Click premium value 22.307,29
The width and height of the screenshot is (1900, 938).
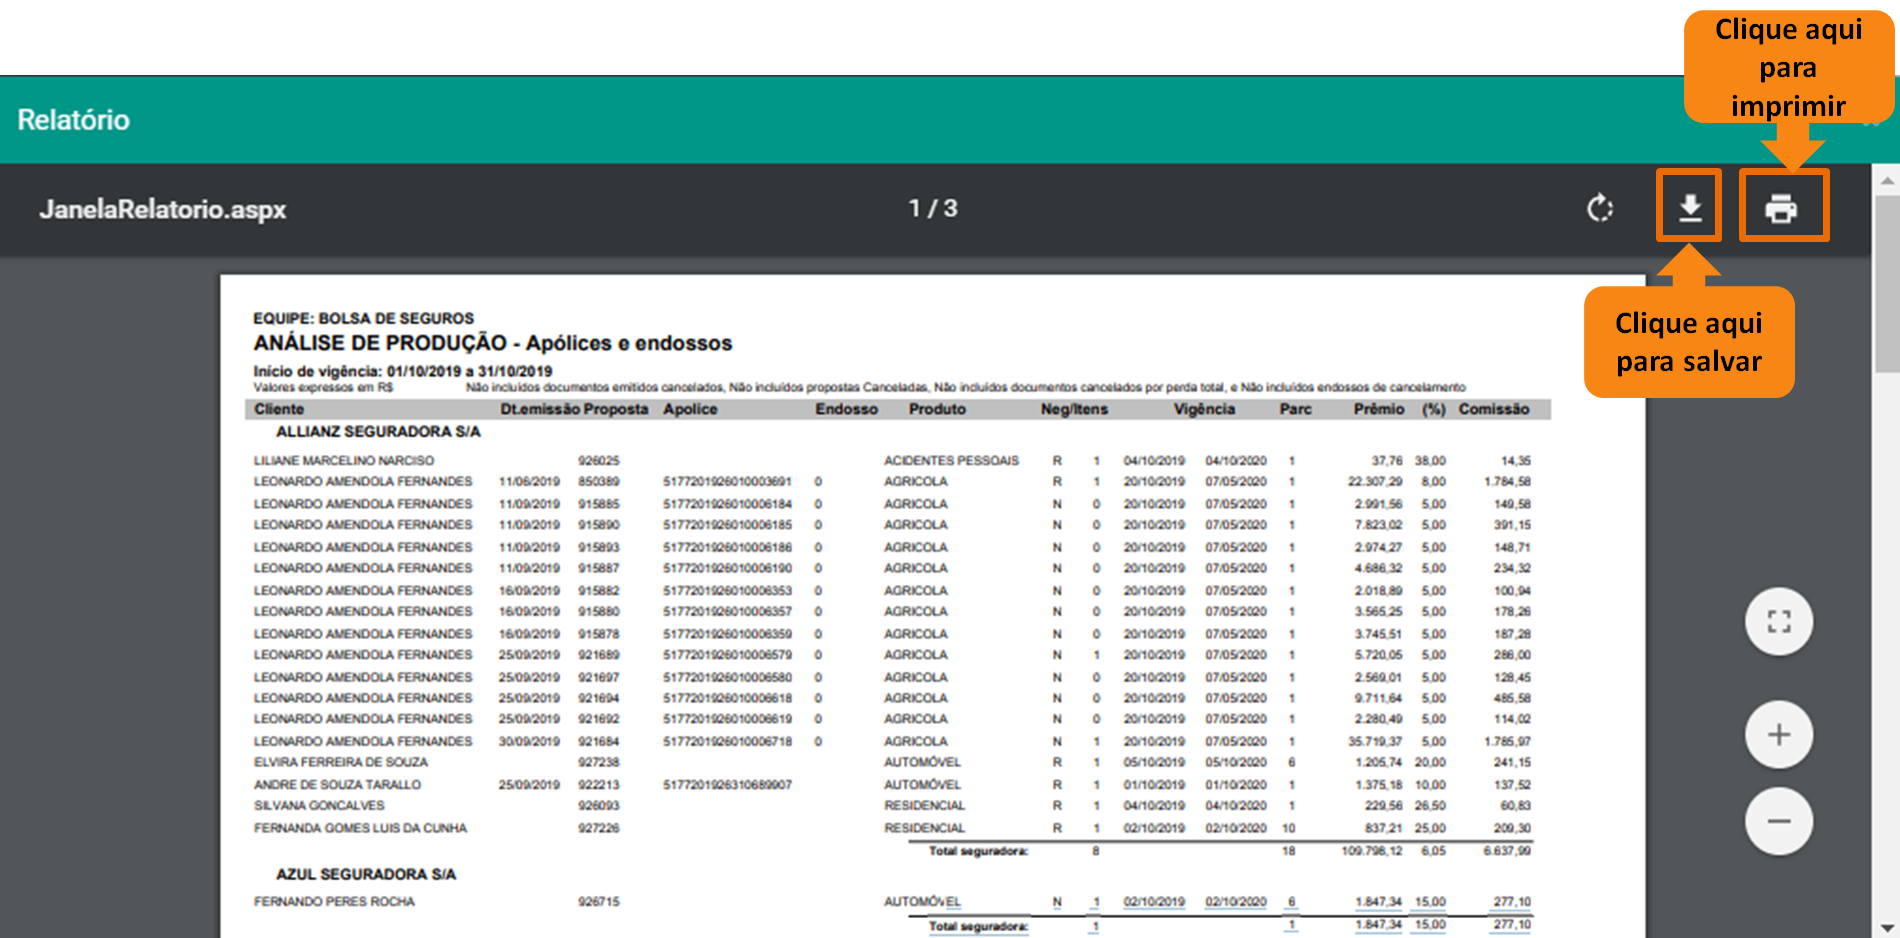(1375, 482)
